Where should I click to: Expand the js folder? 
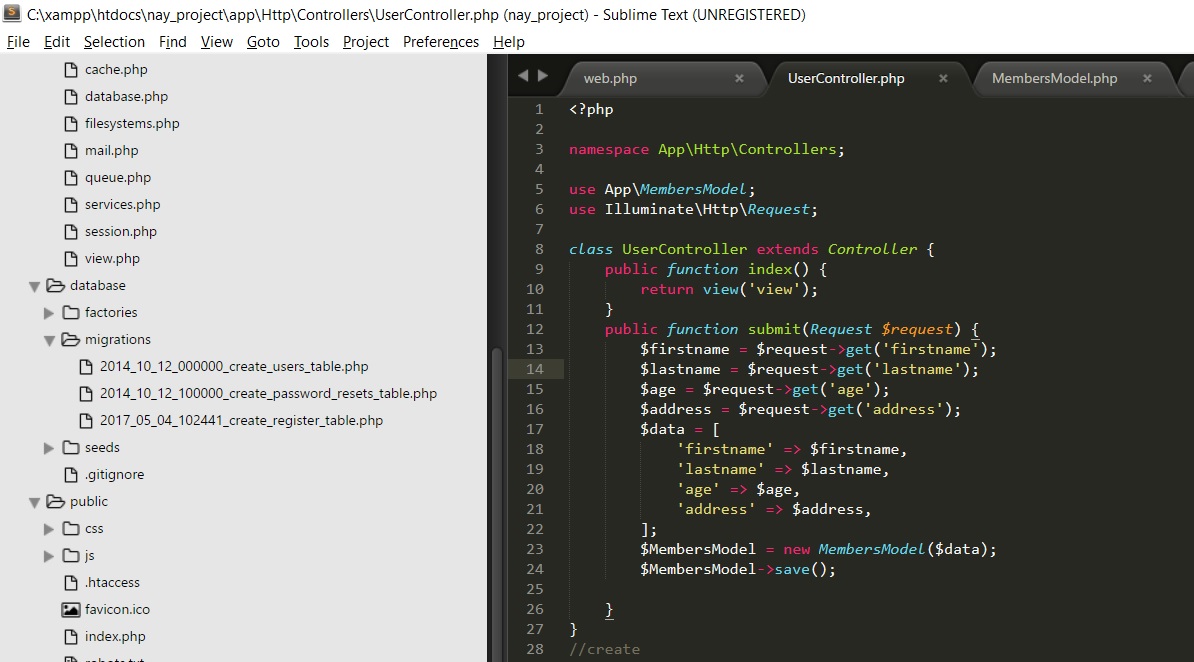click(49, 555)
